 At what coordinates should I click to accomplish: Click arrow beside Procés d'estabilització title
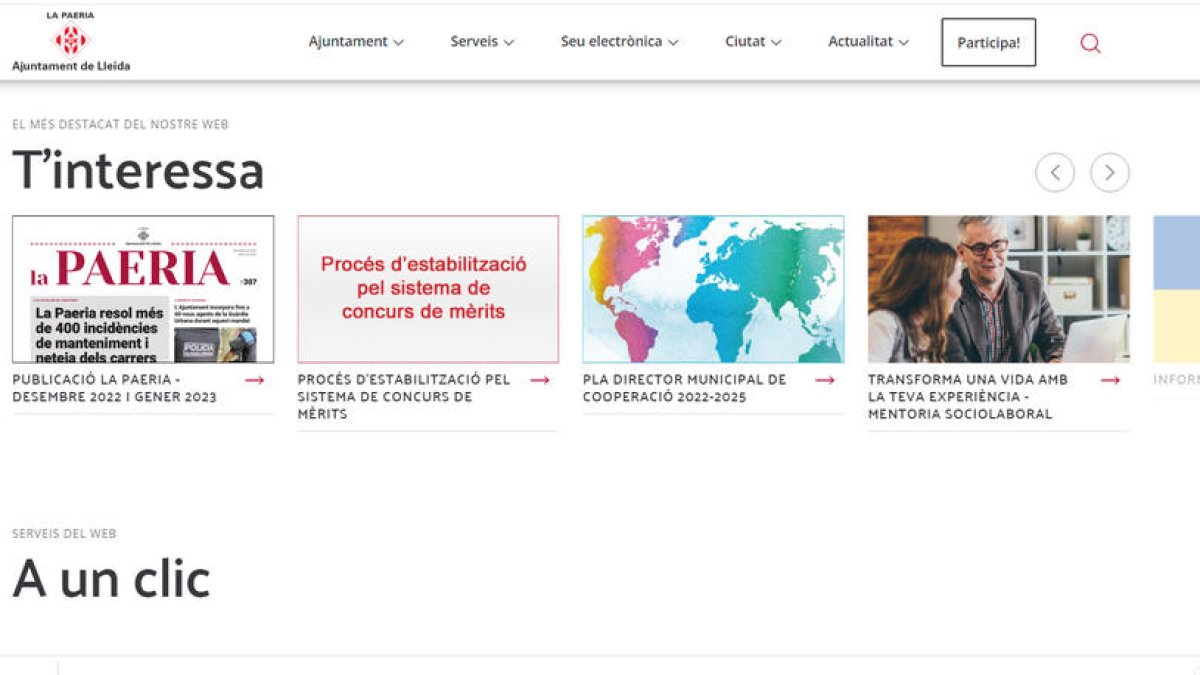click(540, 380)
